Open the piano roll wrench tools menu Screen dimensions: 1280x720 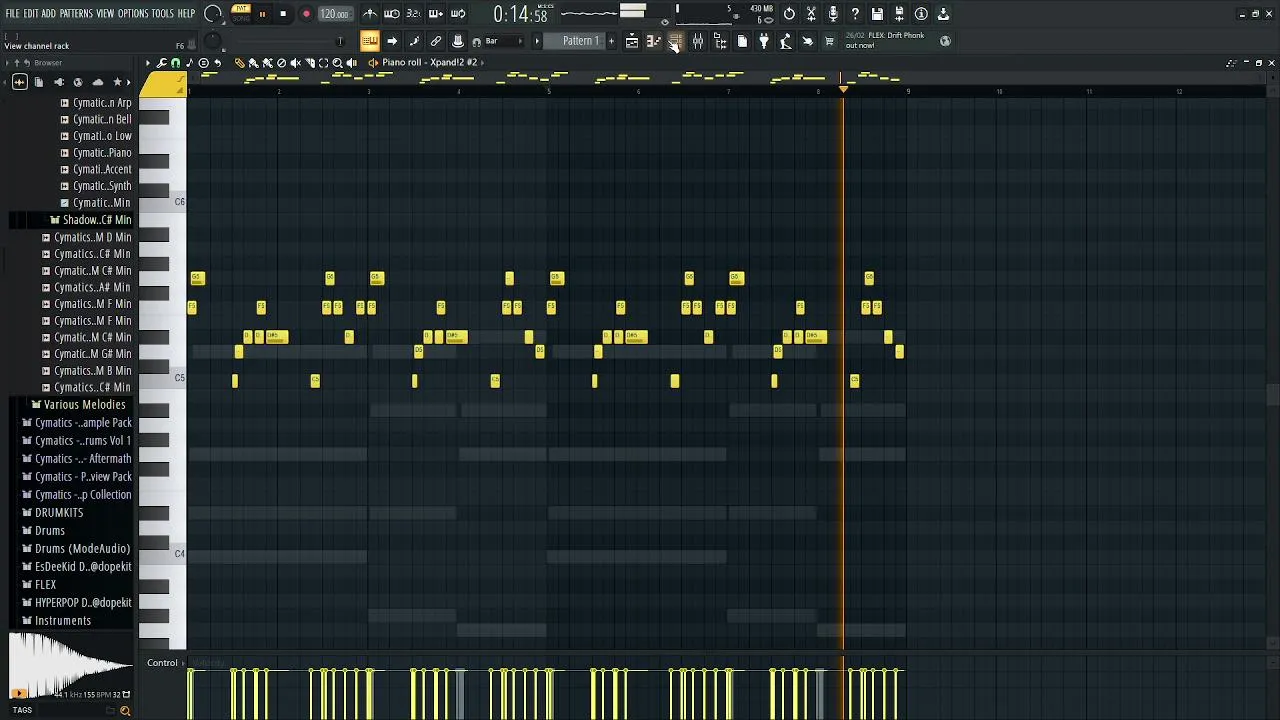(x=161, y=63)
